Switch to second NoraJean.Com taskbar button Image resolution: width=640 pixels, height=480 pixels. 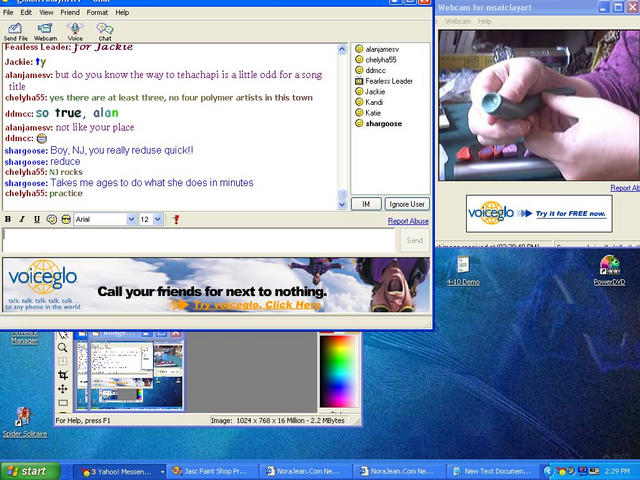[x=398, y=471]
